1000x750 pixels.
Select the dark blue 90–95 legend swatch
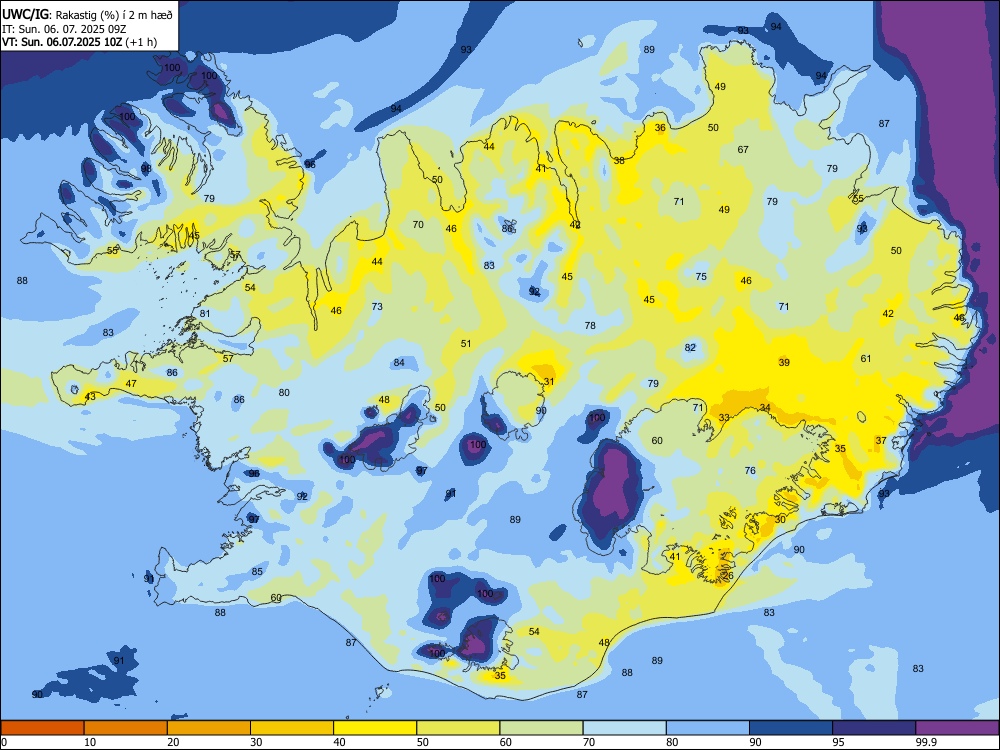point(791,728)
